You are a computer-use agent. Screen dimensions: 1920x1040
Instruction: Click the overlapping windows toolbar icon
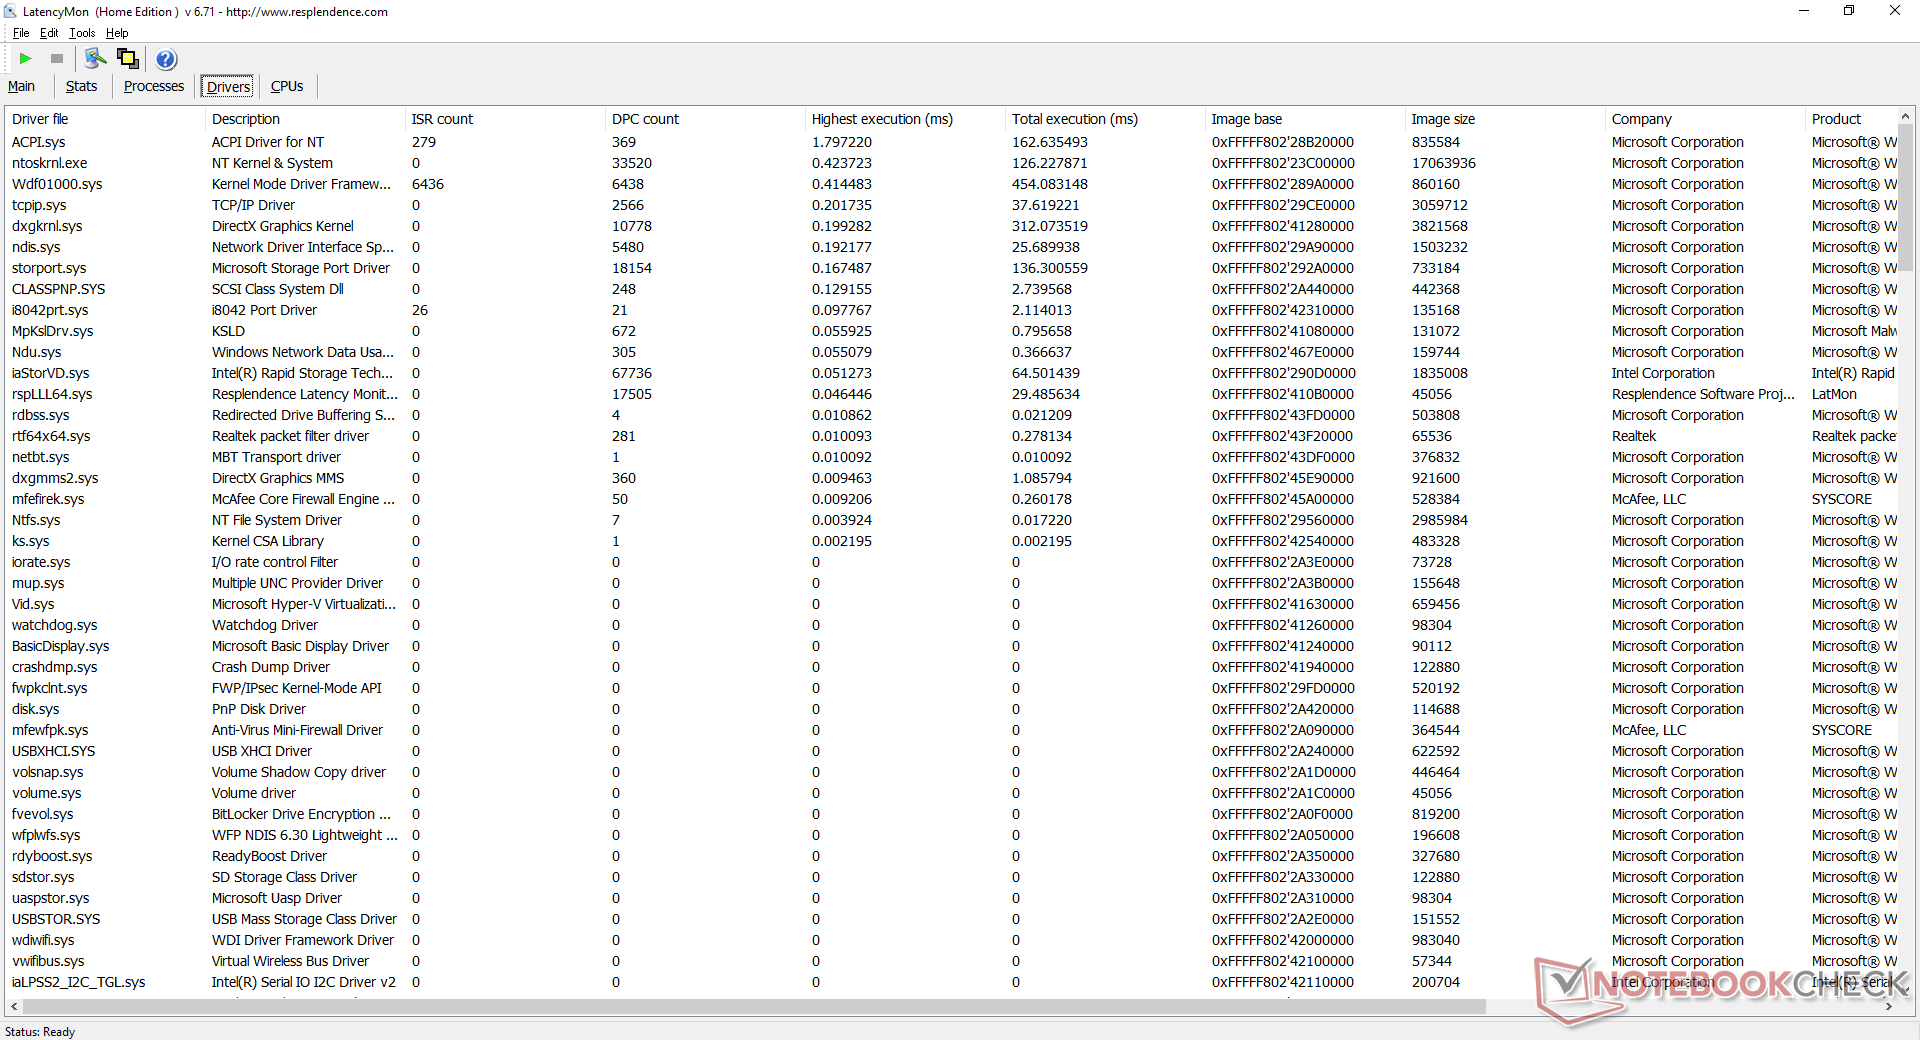(x=128, y=59)
